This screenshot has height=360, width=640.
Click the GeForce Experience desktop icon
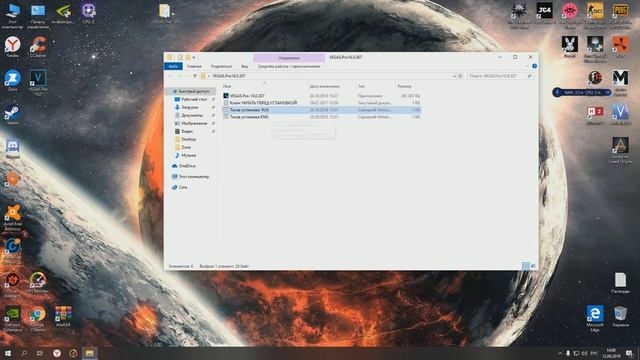[x=13, y=318]
